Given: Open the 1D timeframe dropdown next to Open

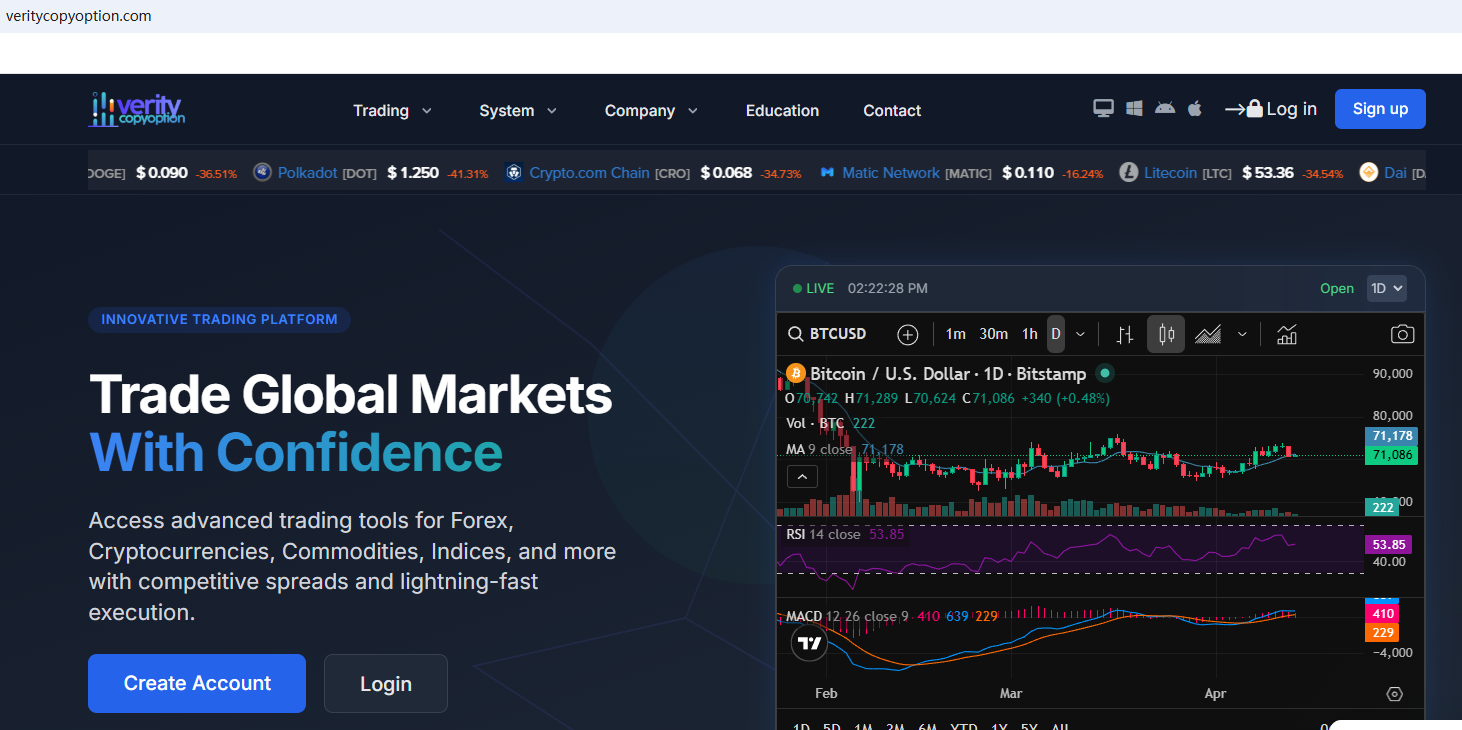Looking at the screenshot, I should (x=1387, y=288).
